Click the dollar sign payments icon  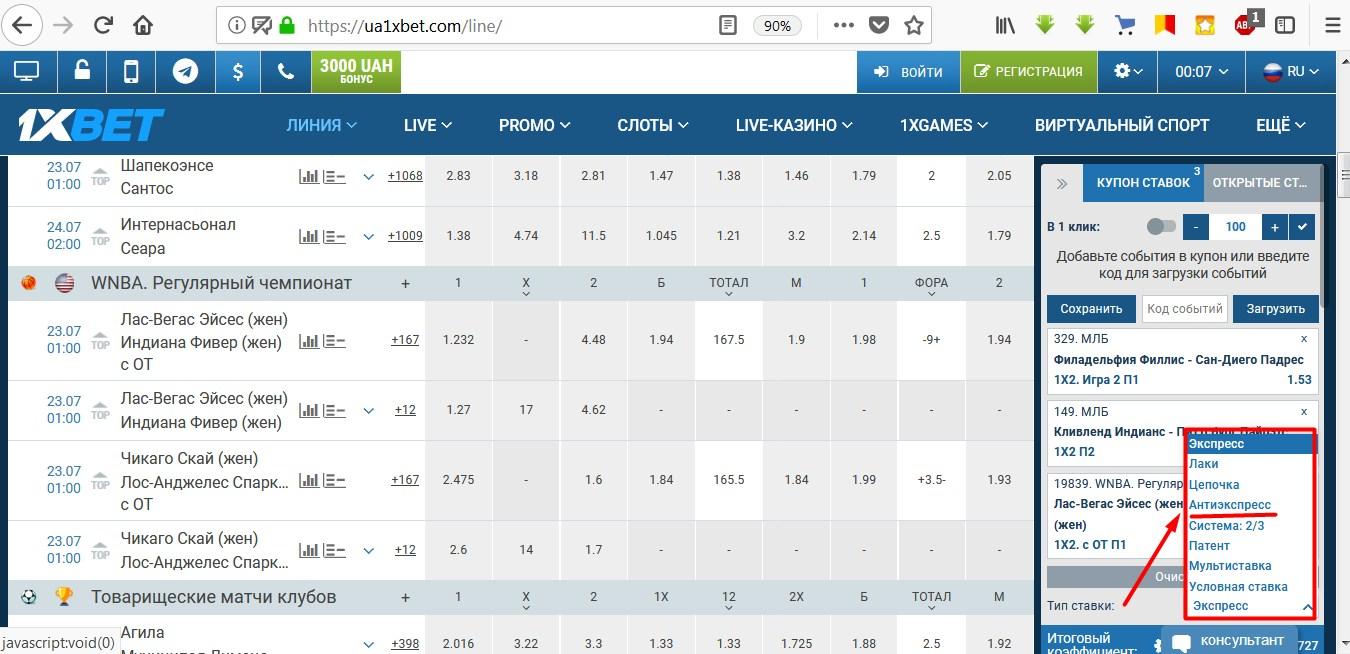[x=237, y=72]
